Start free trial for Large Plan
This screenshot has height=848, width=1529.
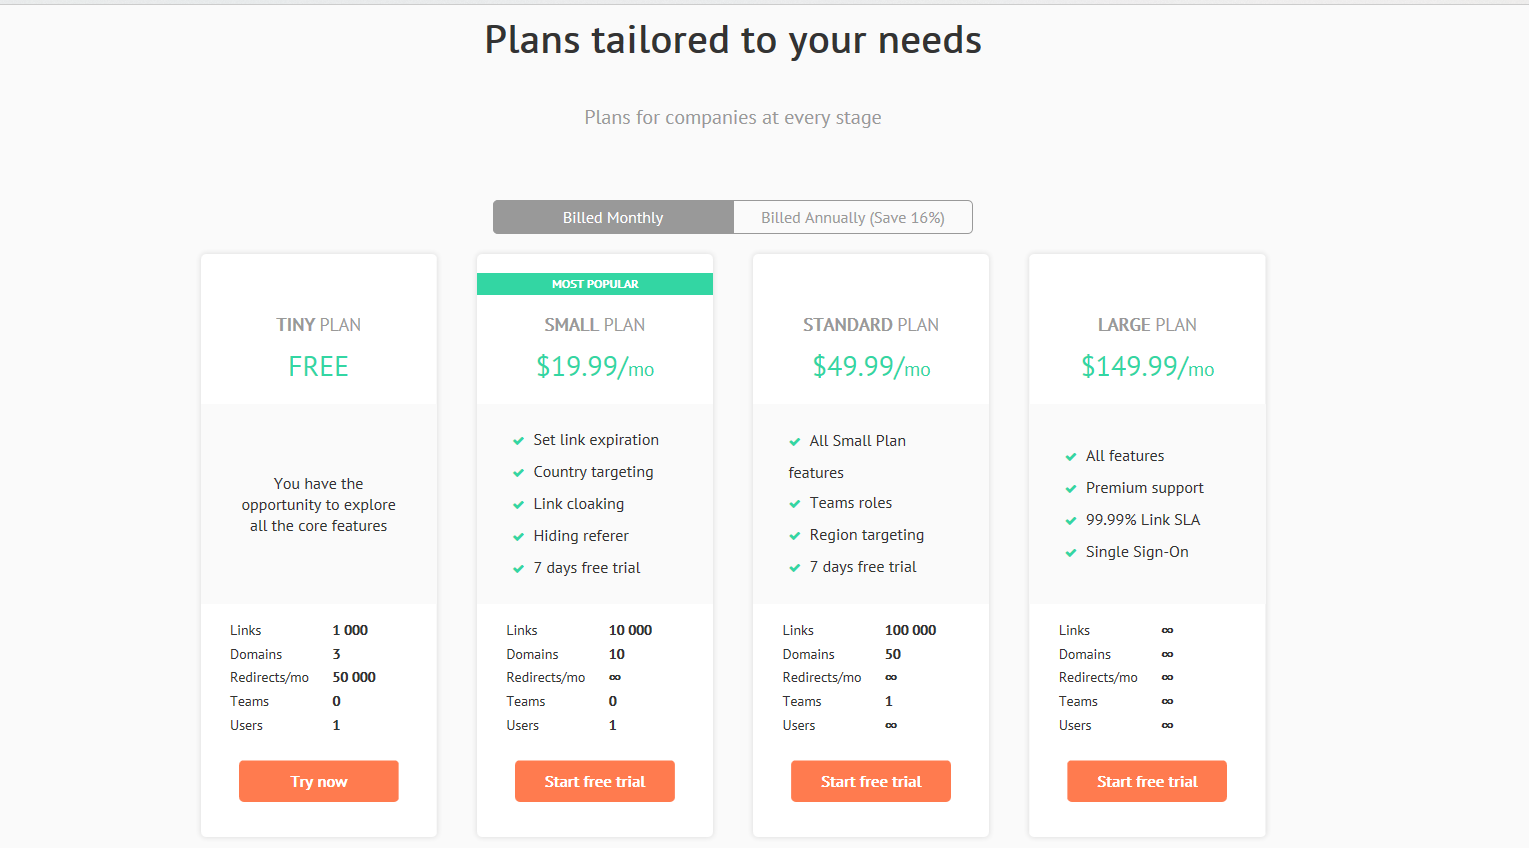[1147, 781]
